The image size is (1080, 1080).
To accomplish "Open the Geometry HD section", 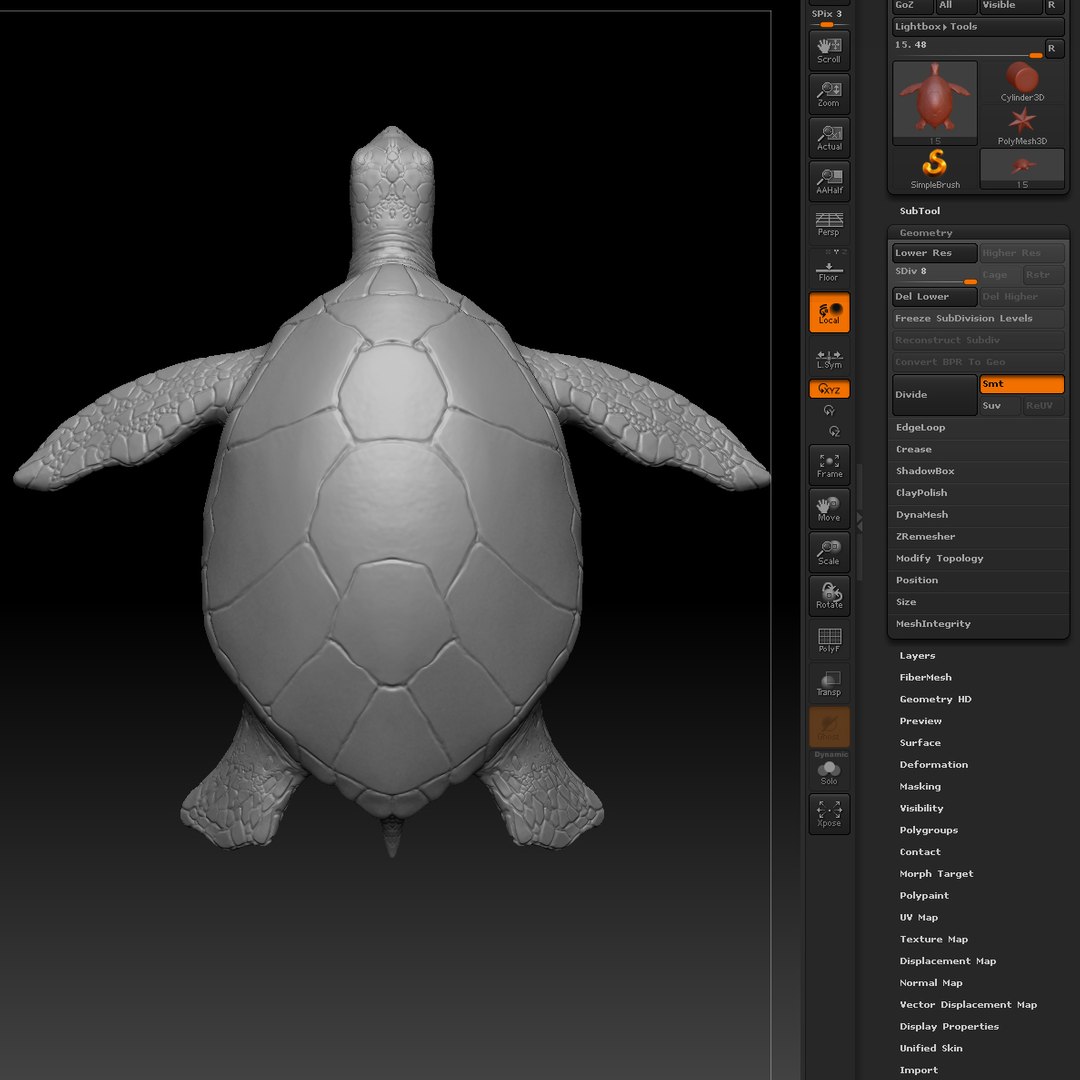I will click(x=935, y=699).
